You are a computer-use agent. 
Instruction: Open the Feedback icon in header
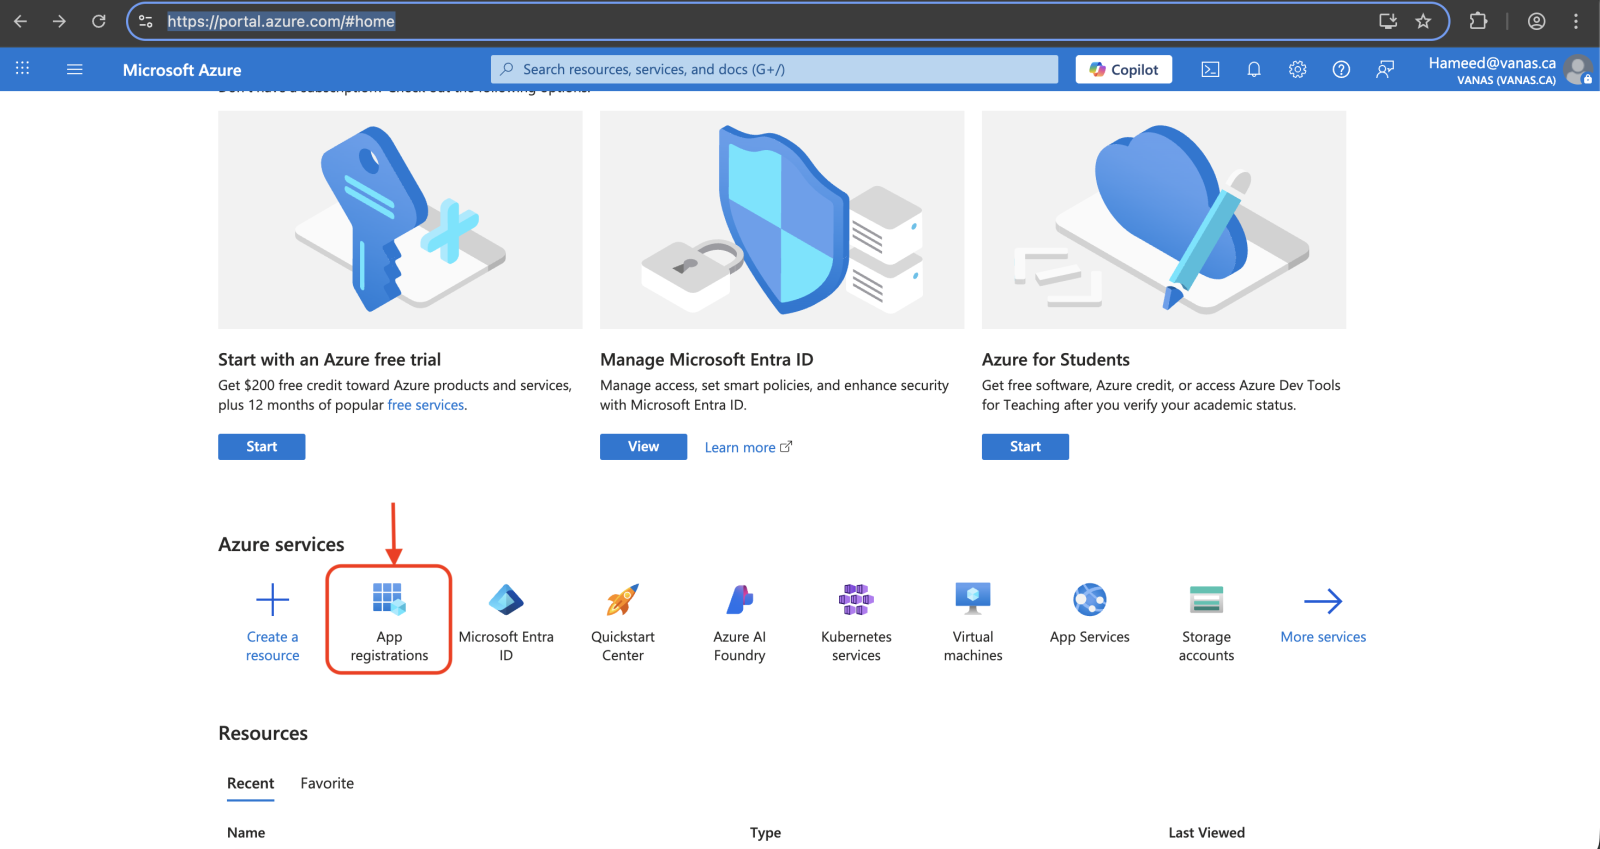pos(1385,69)
